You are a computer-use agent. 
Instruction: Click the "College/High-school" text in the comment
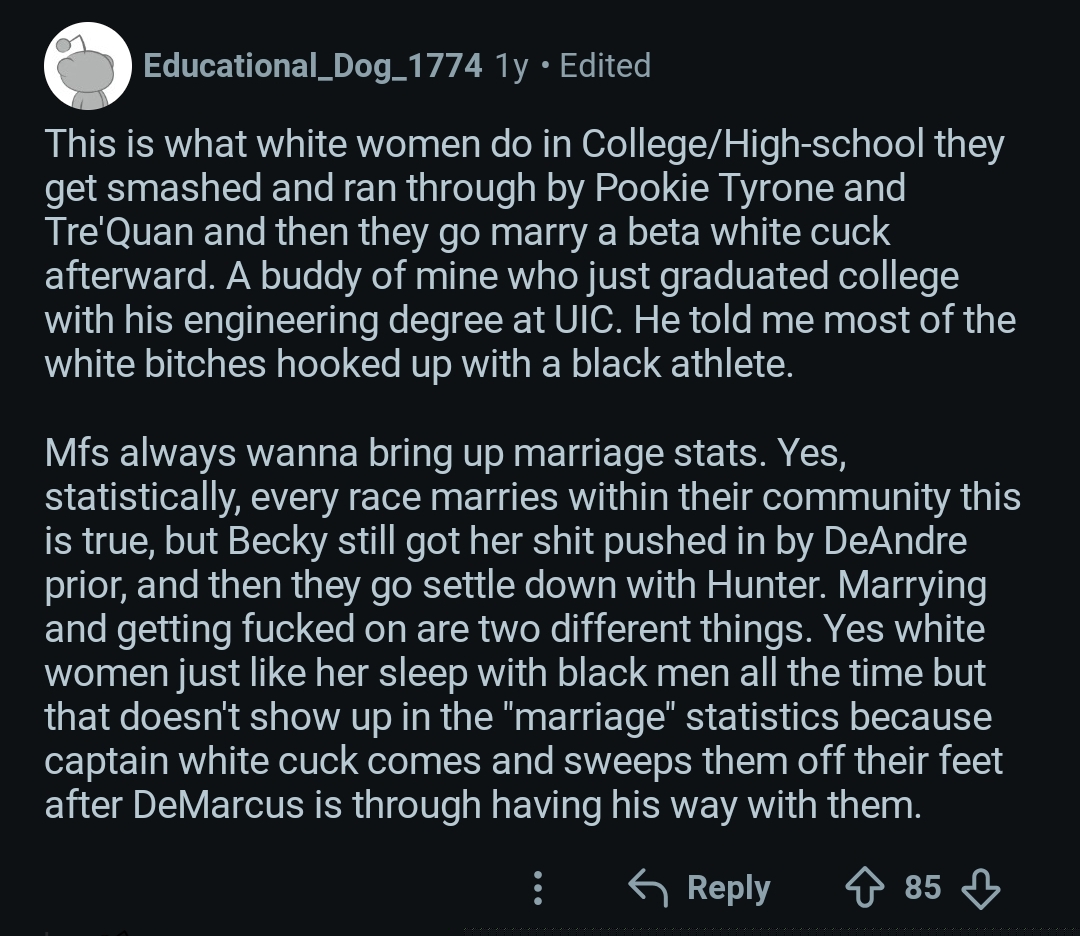click(x=753, y=144)
